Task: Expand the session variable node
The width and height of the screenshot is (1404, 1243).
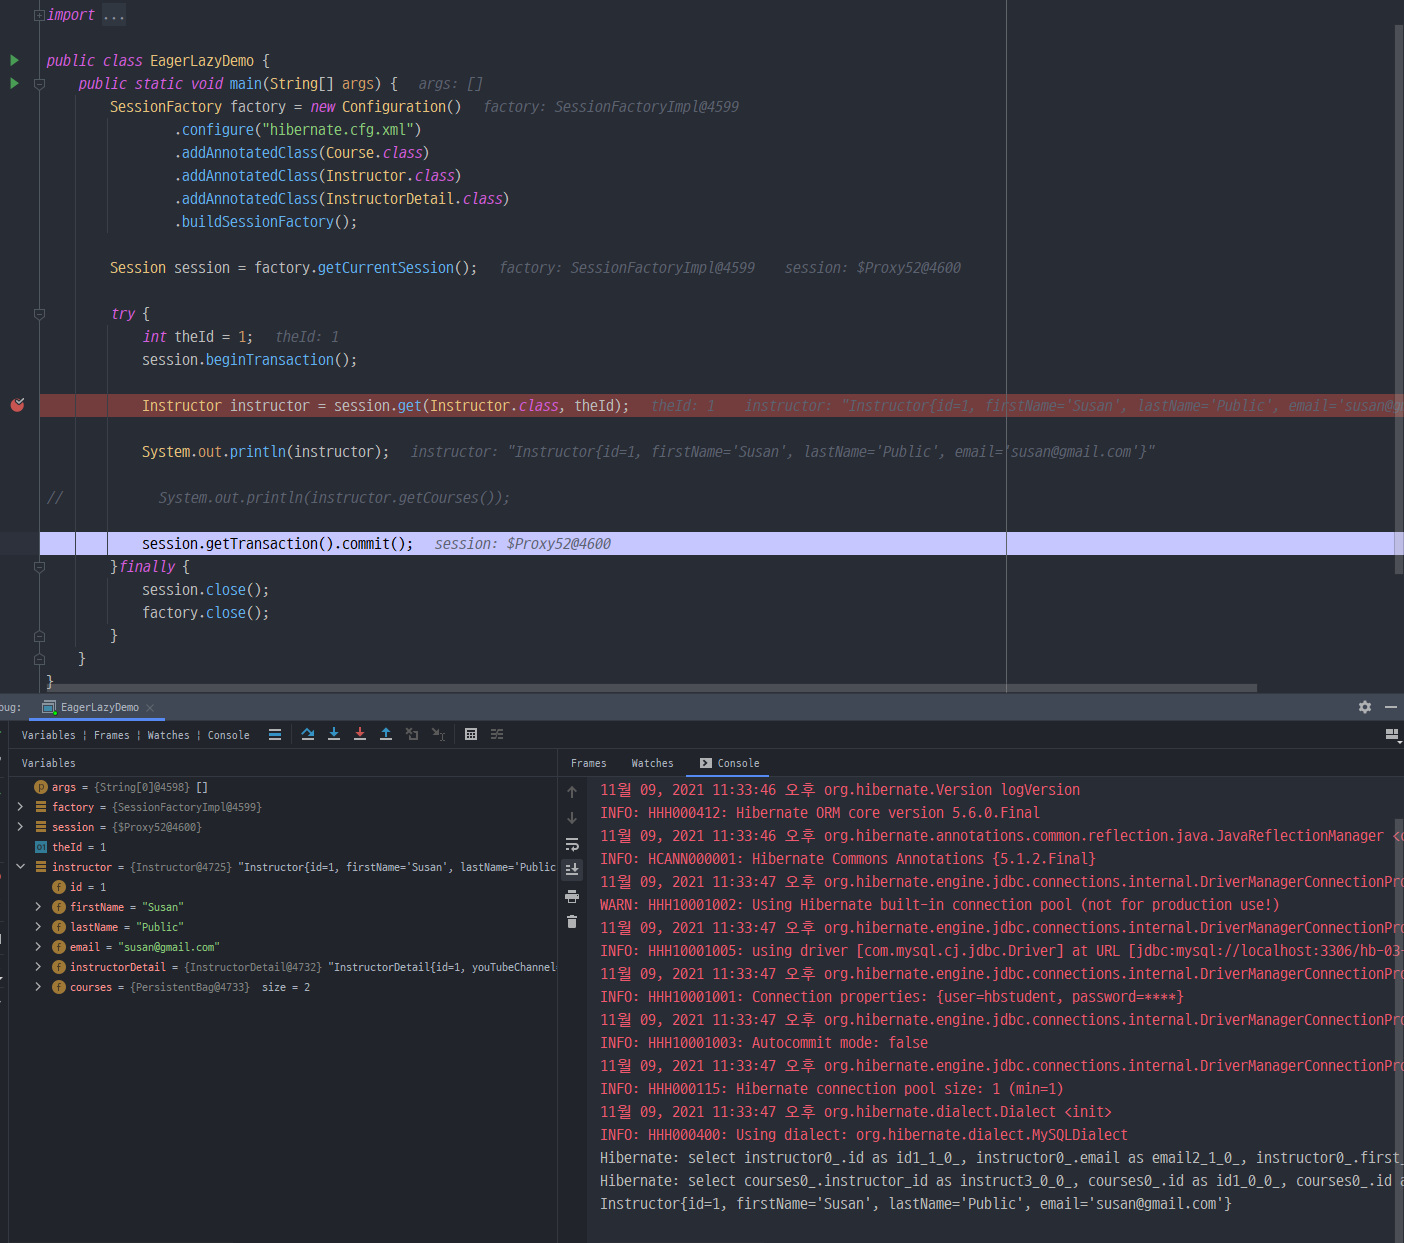Action: 20,827
